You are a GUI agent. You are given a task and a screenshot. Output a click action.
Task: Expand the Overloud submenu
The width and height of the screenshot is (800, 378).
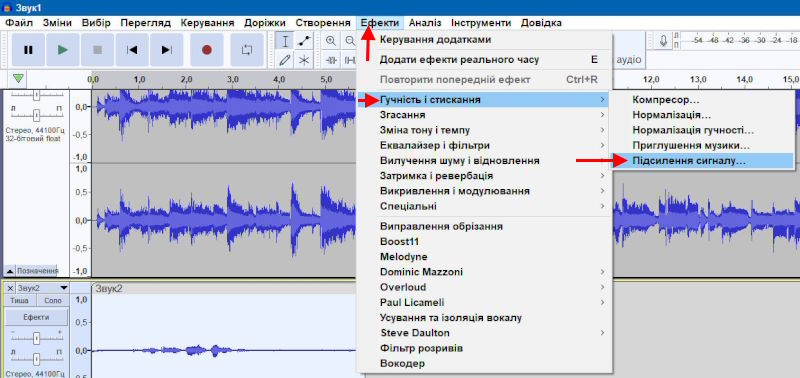pos(484,287)
